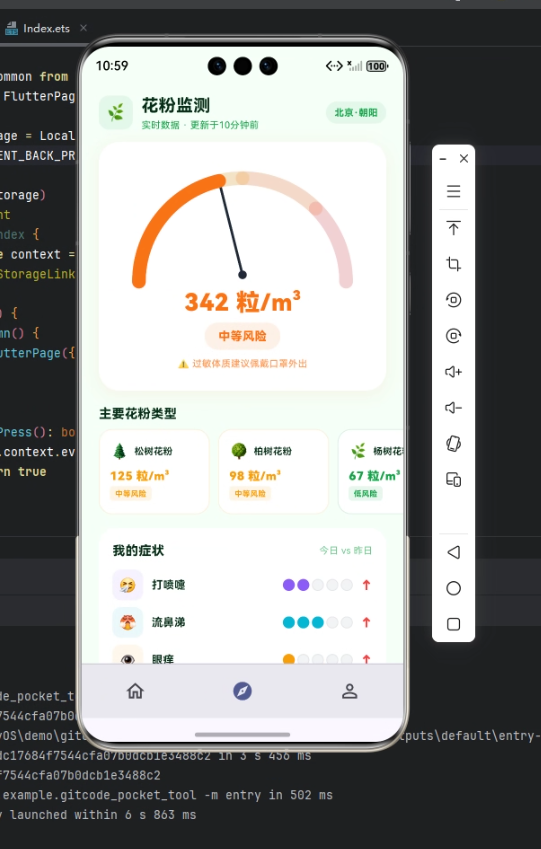Screen dimensions: 541x849
Task: Tap the emulator home circle button
Action: tap(453, 588)
